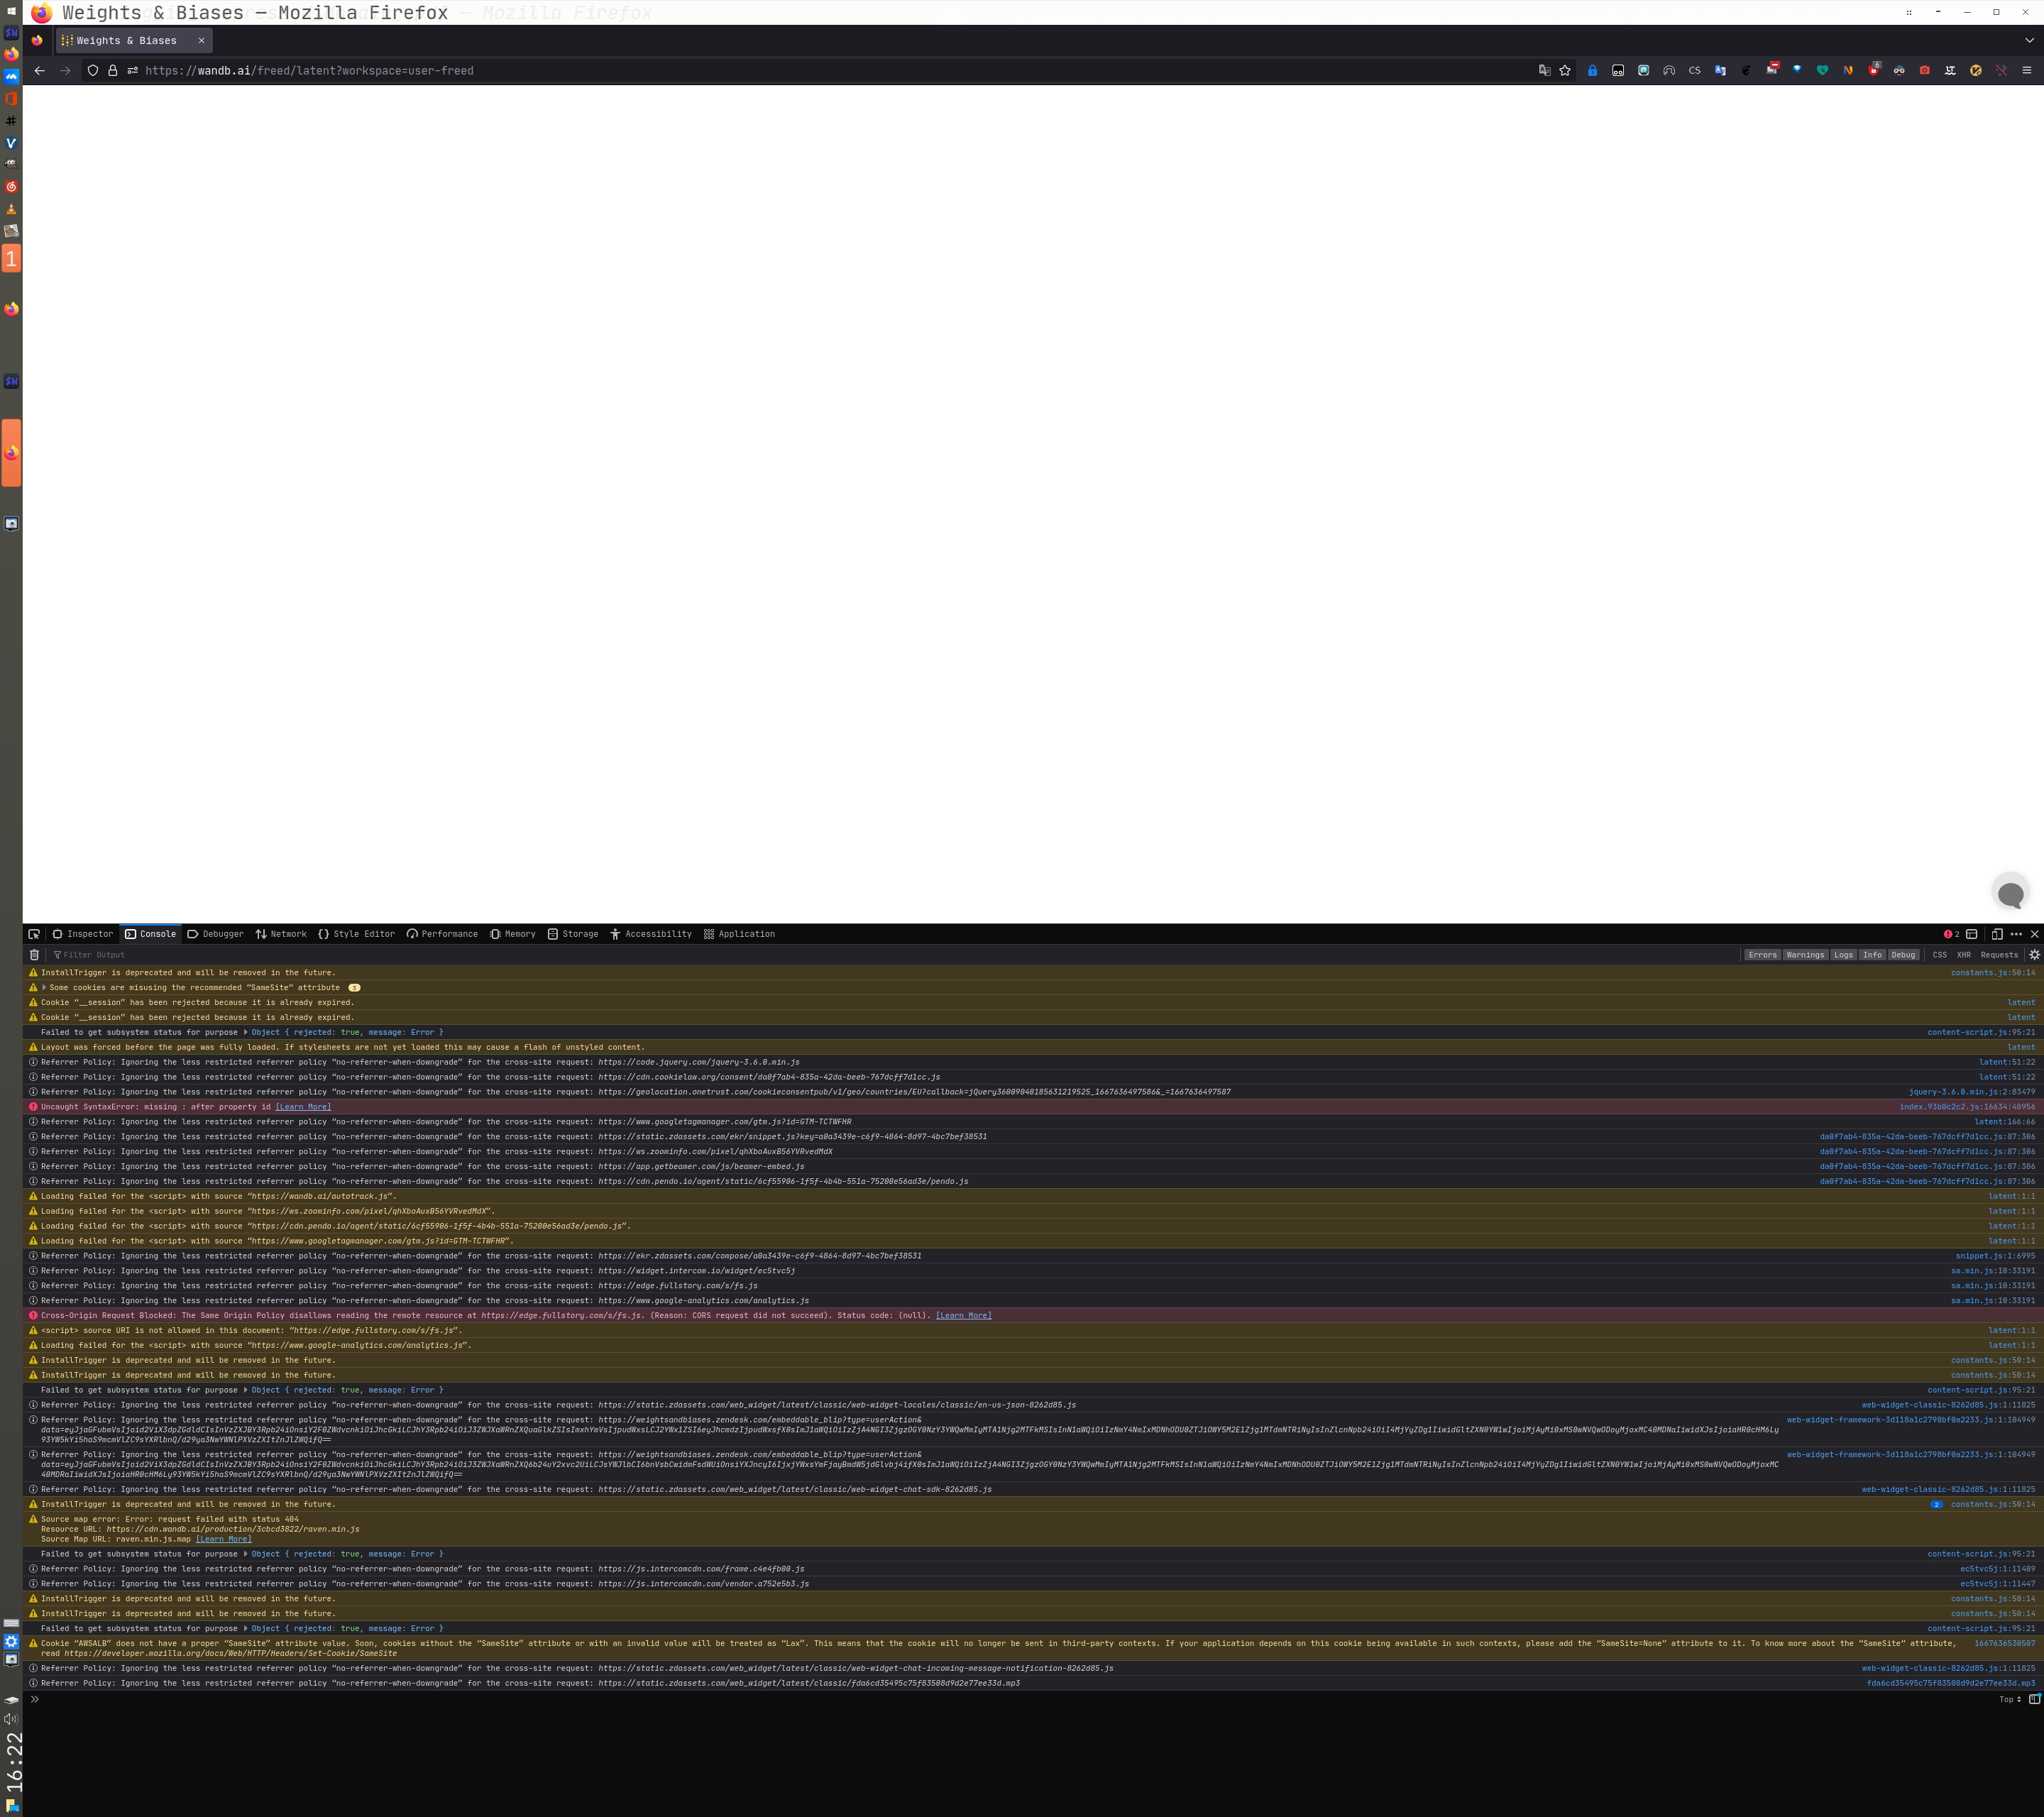Click Learn More on the SyntaxError

(302, 1106)
